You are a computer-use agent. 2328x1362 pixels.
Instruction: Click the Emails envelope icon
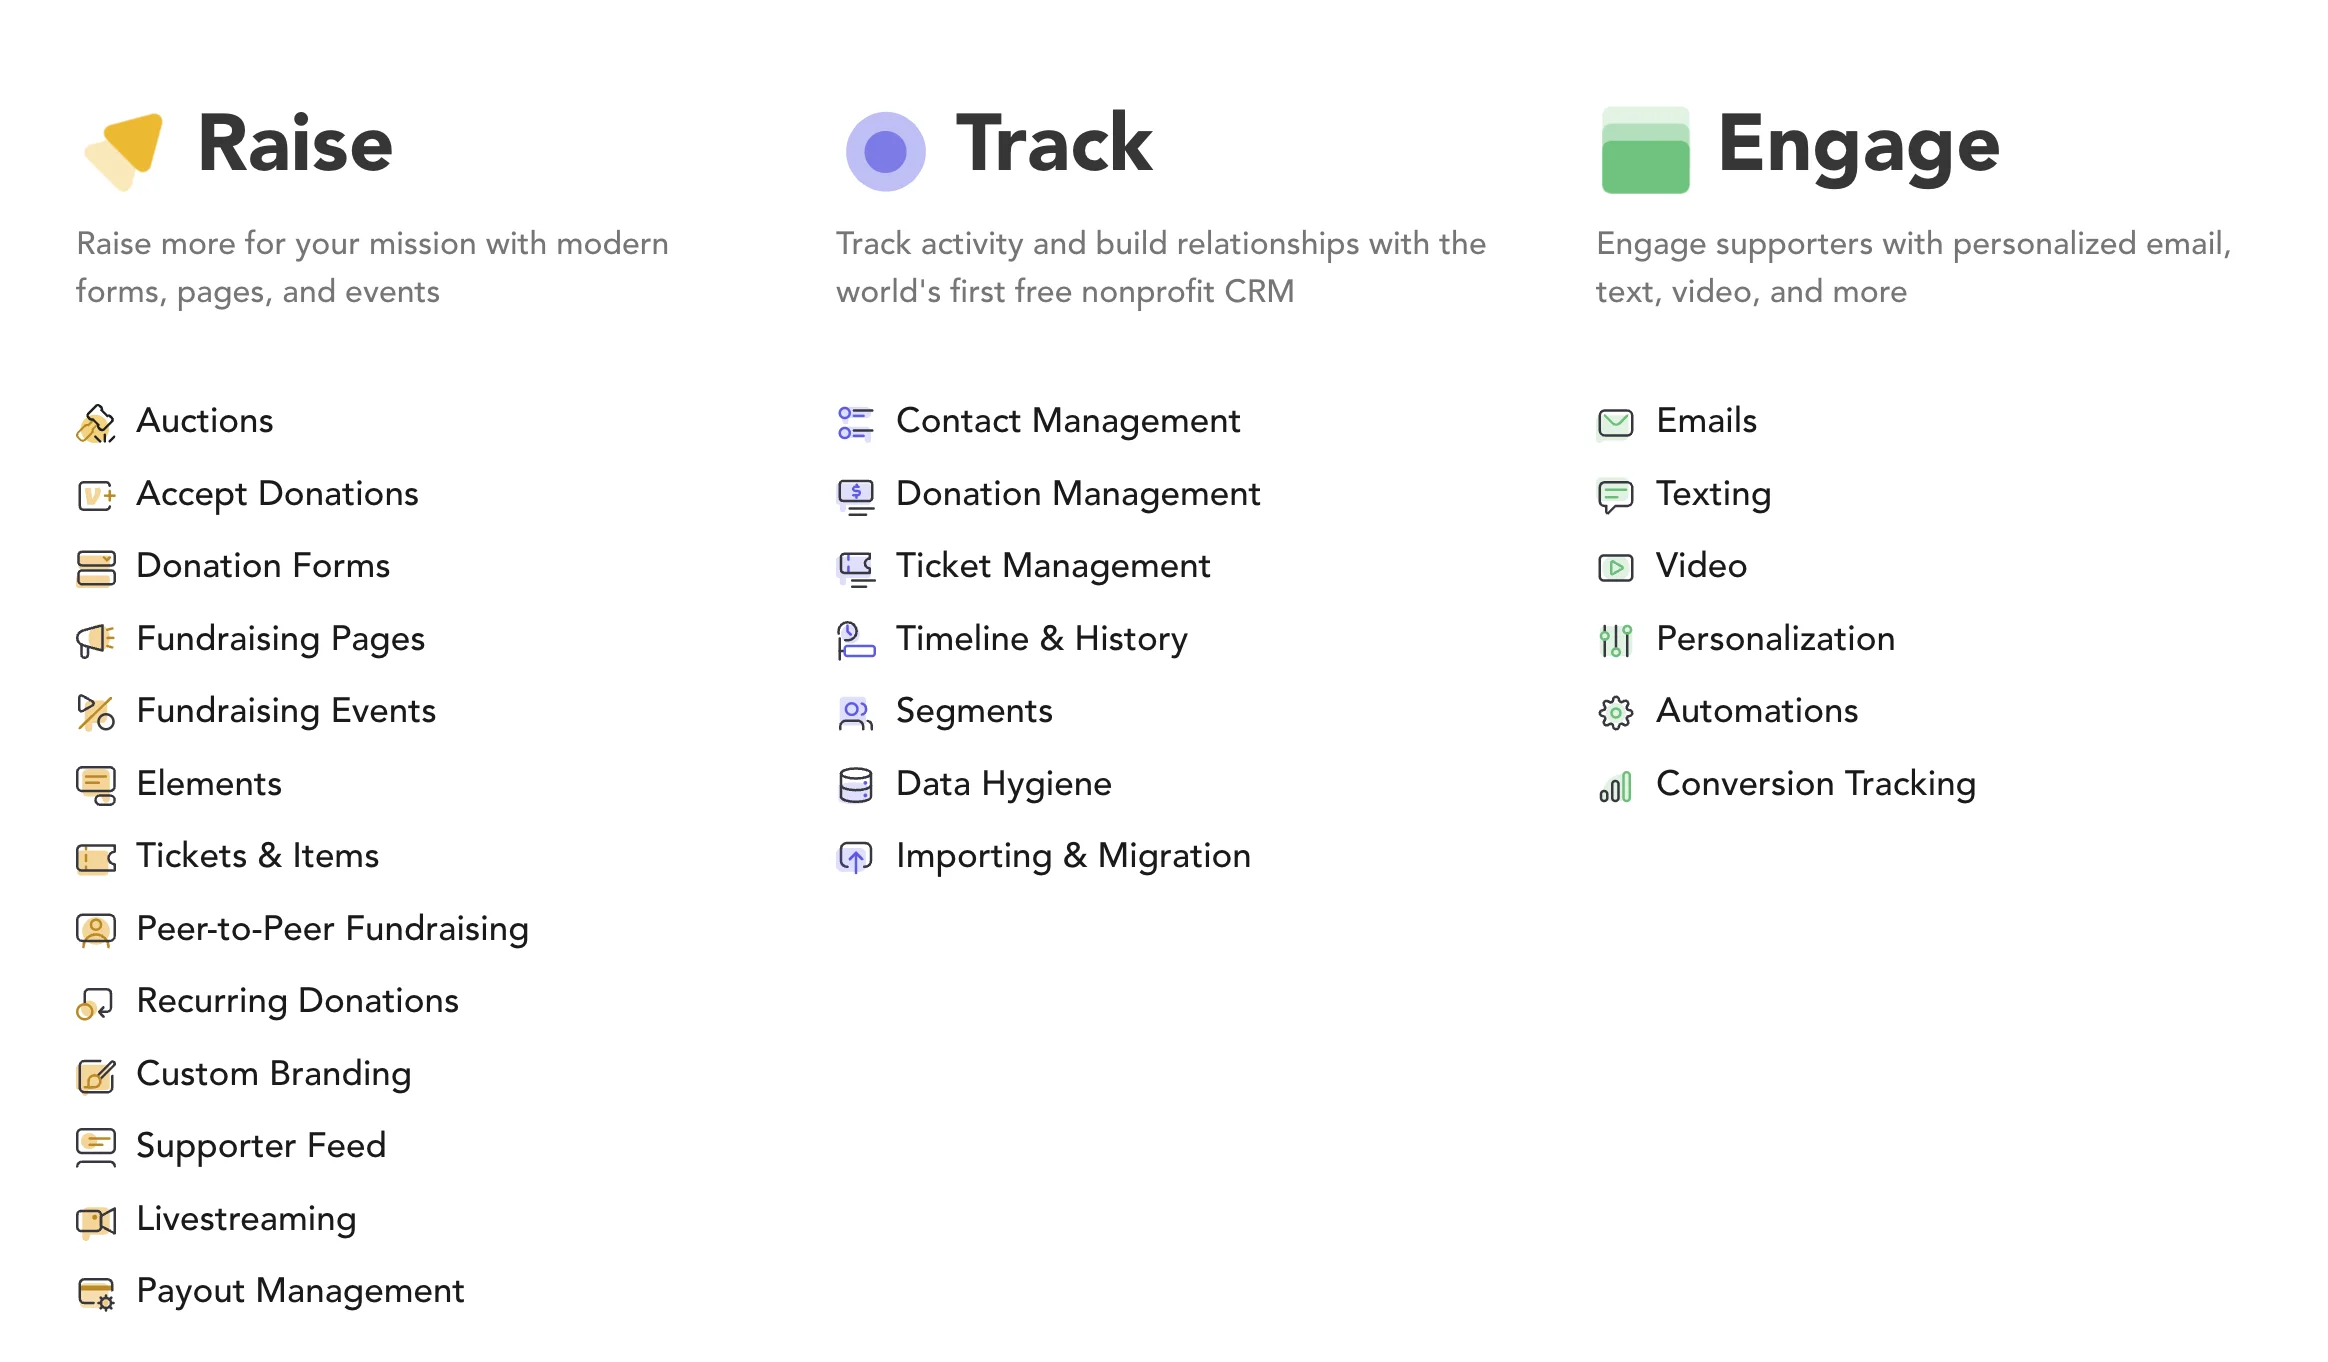1615,423
